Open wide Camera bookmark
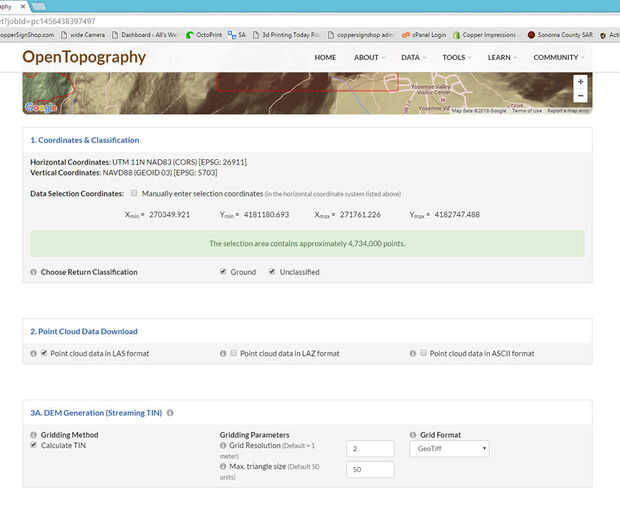The width and height of the screenshot is (620, 516). click(x=83, y=35)
